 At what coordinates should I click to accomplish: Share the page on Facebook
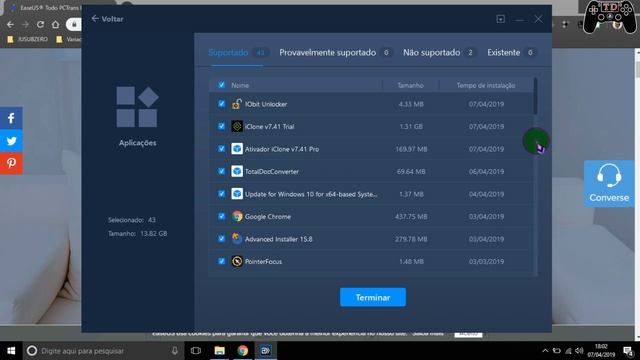coord(11,118)
